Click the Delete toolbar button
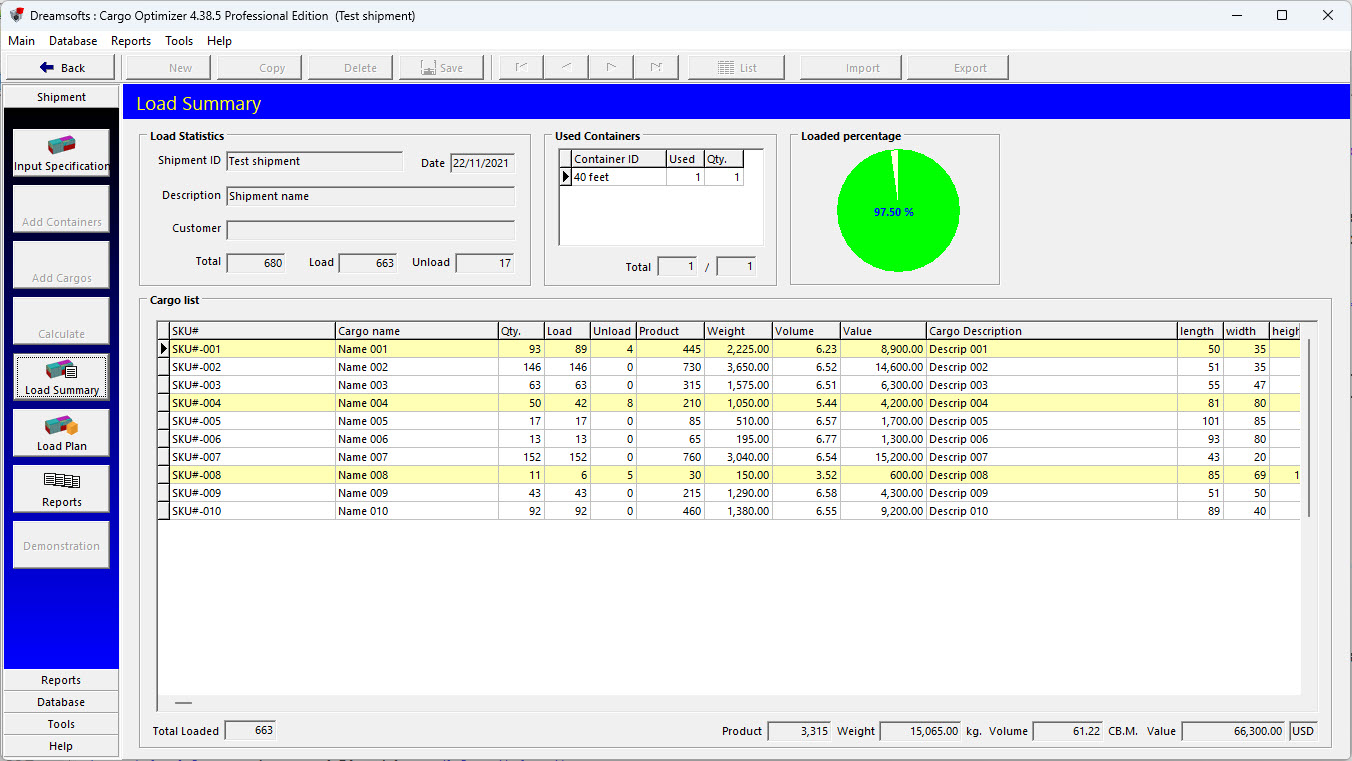Viewport: 1352px width, 761px height. [351, 67]
